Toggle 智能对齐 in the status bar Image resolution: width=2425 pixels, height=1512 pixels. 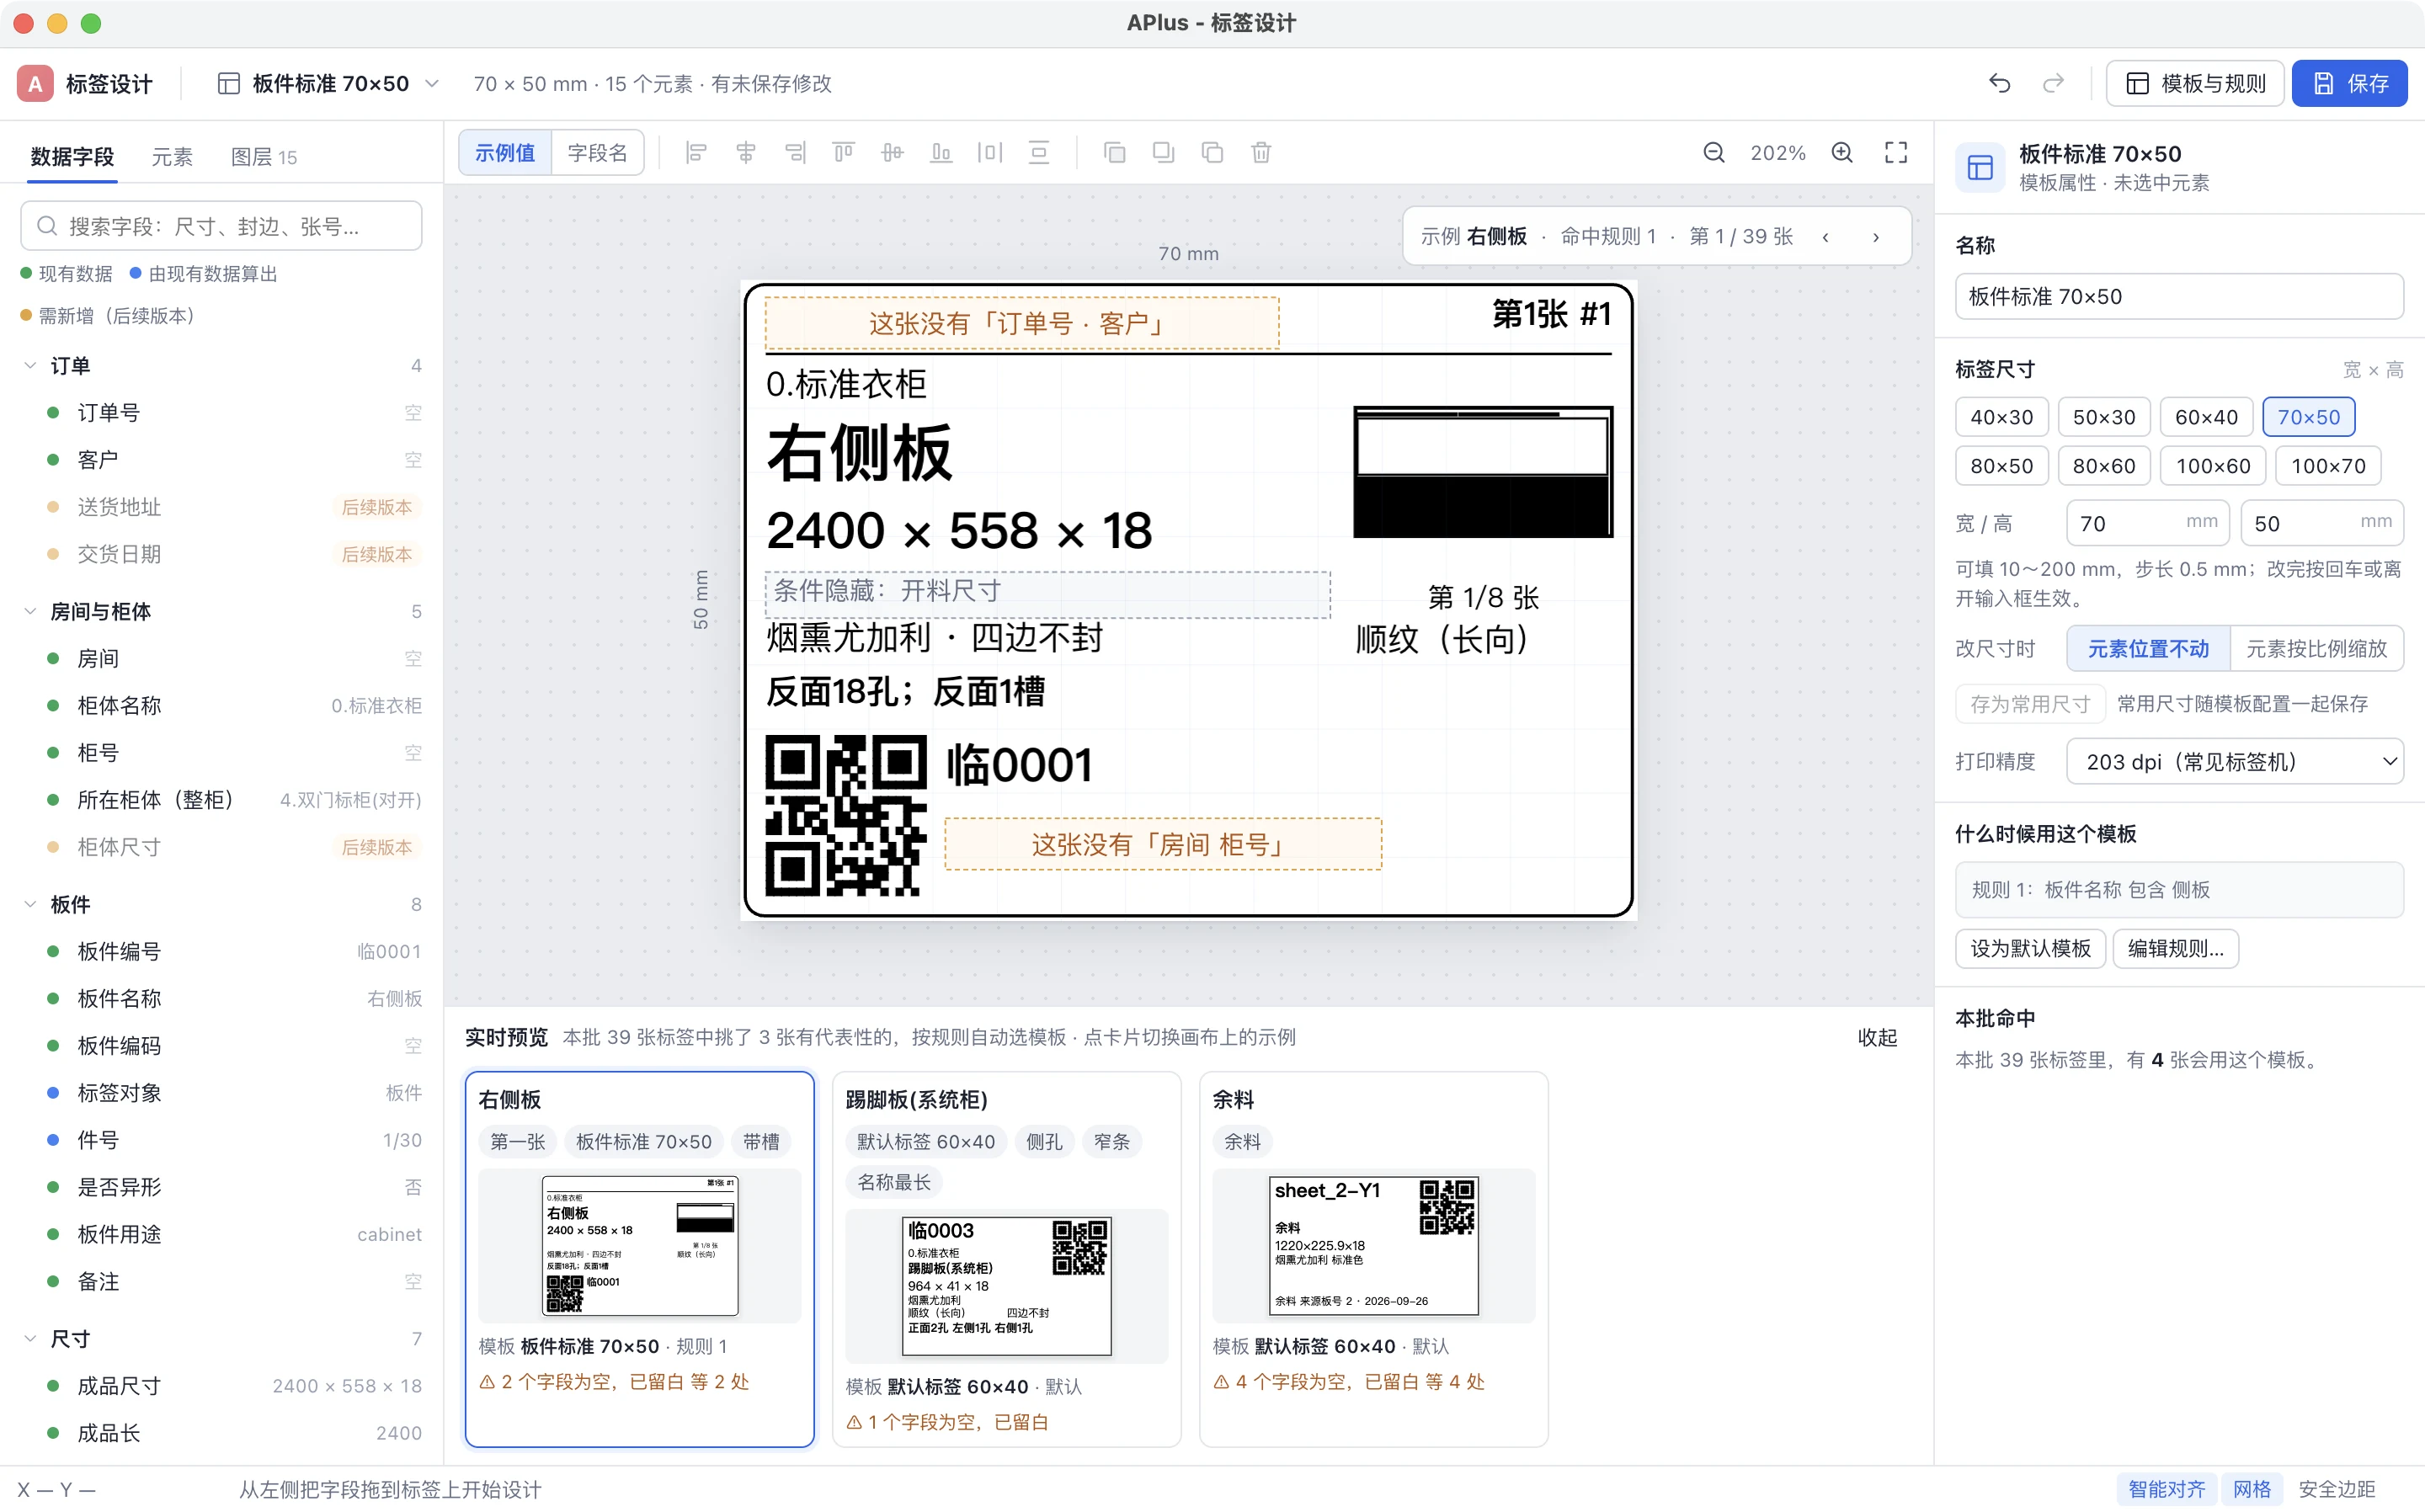point(2166,1489)
